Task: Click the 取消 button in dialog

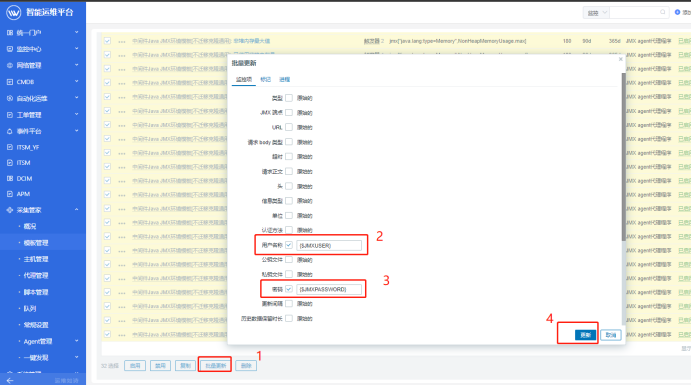Action: pyautogui.click(x=611, y=335)
